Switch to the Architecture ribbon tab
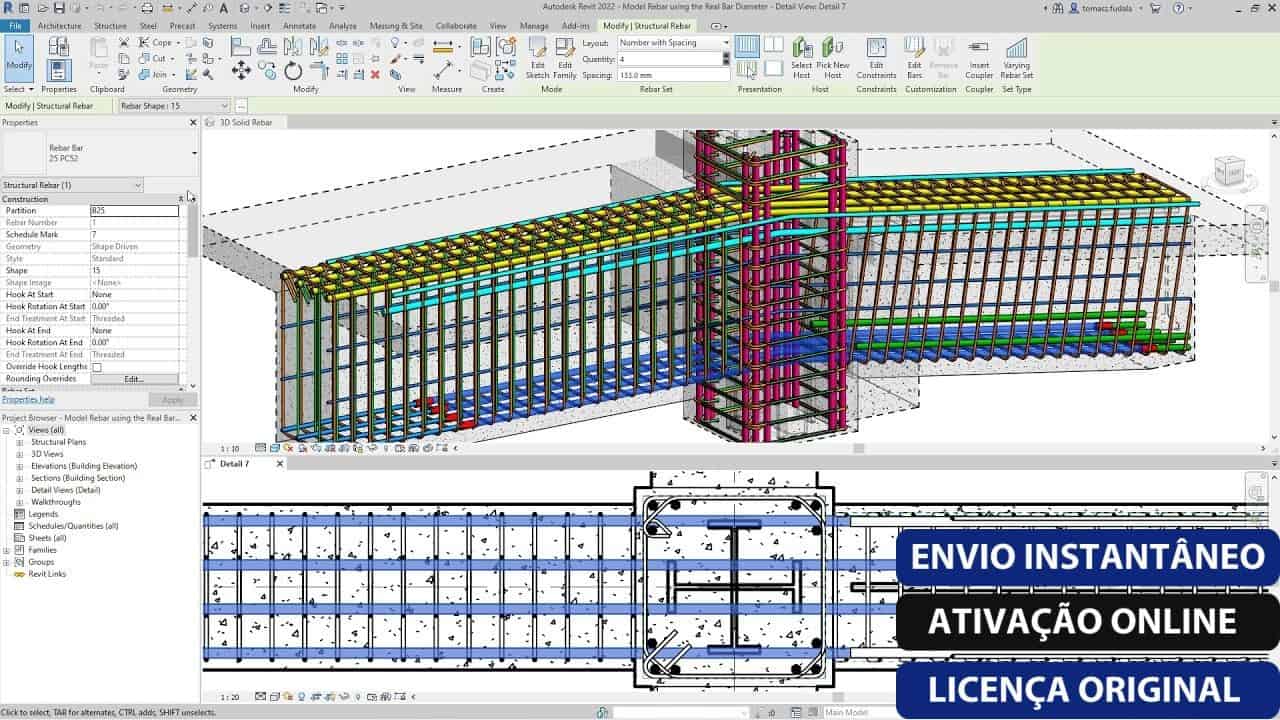This screenshot has height=720, width=1280. pyautogui.click(x=60, y=25)
